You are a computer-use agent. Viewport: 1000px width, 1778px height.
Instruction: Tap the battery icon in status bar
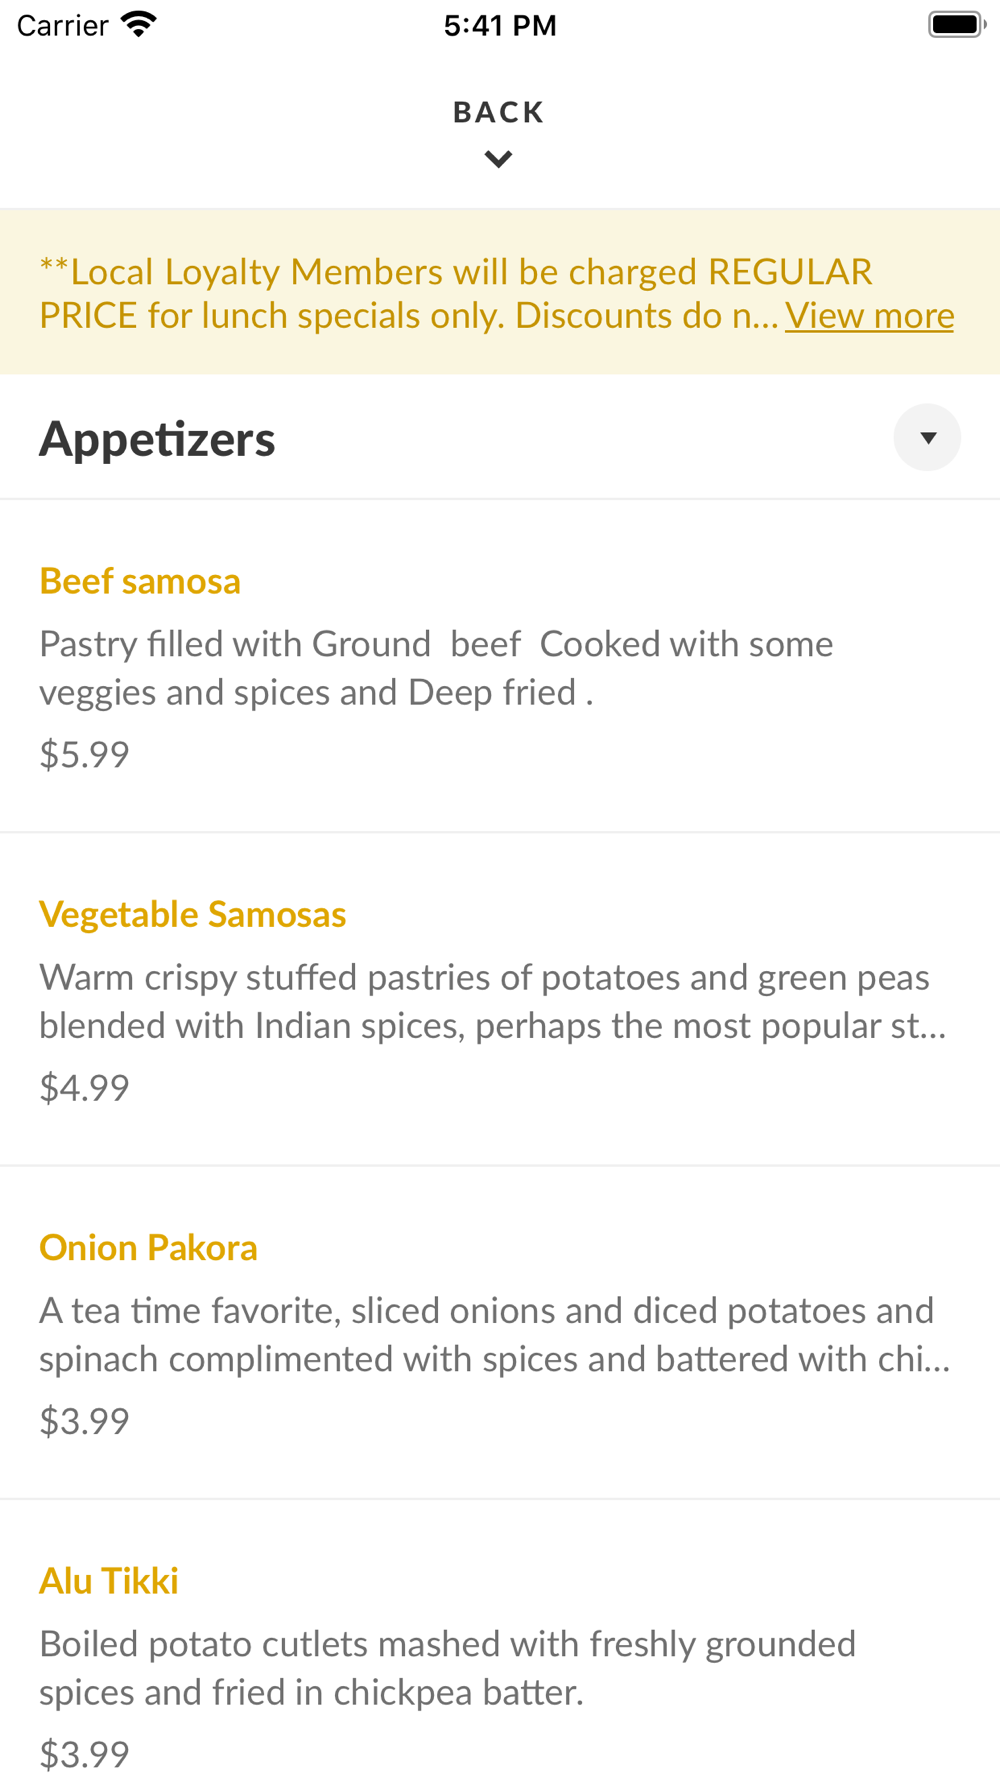[956, 24]
